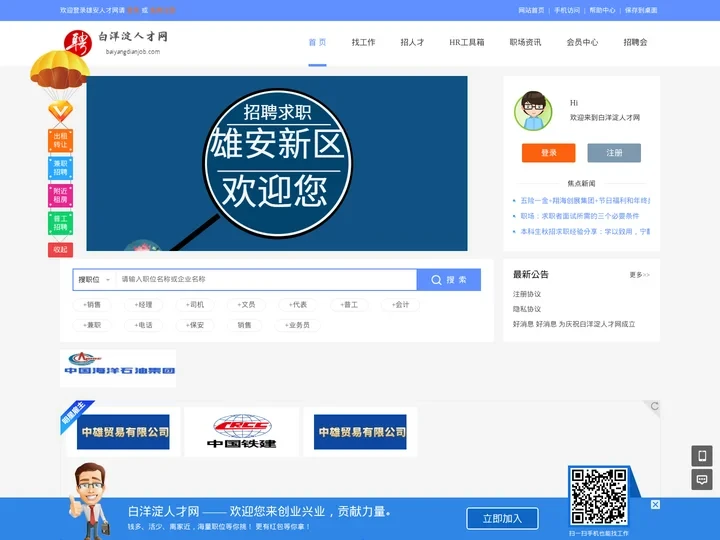Select the +销售 keyword tag
Viewport: 720px width, 540px height.
[x=92, y=304]
